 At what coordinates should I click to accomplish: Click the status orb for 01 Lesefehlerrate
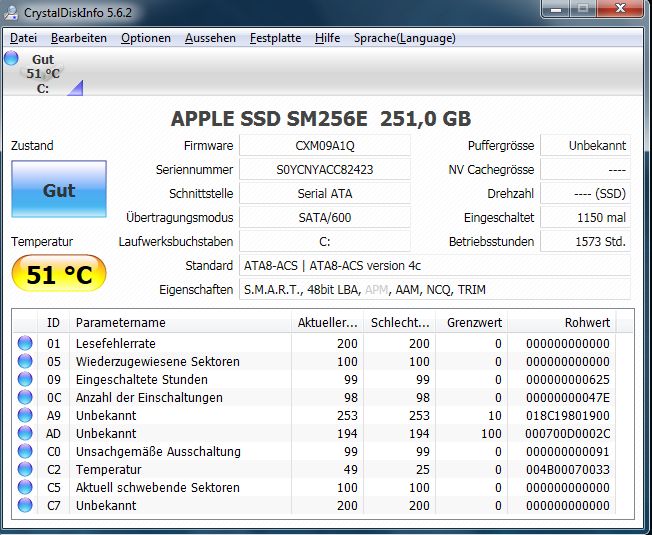25,343
